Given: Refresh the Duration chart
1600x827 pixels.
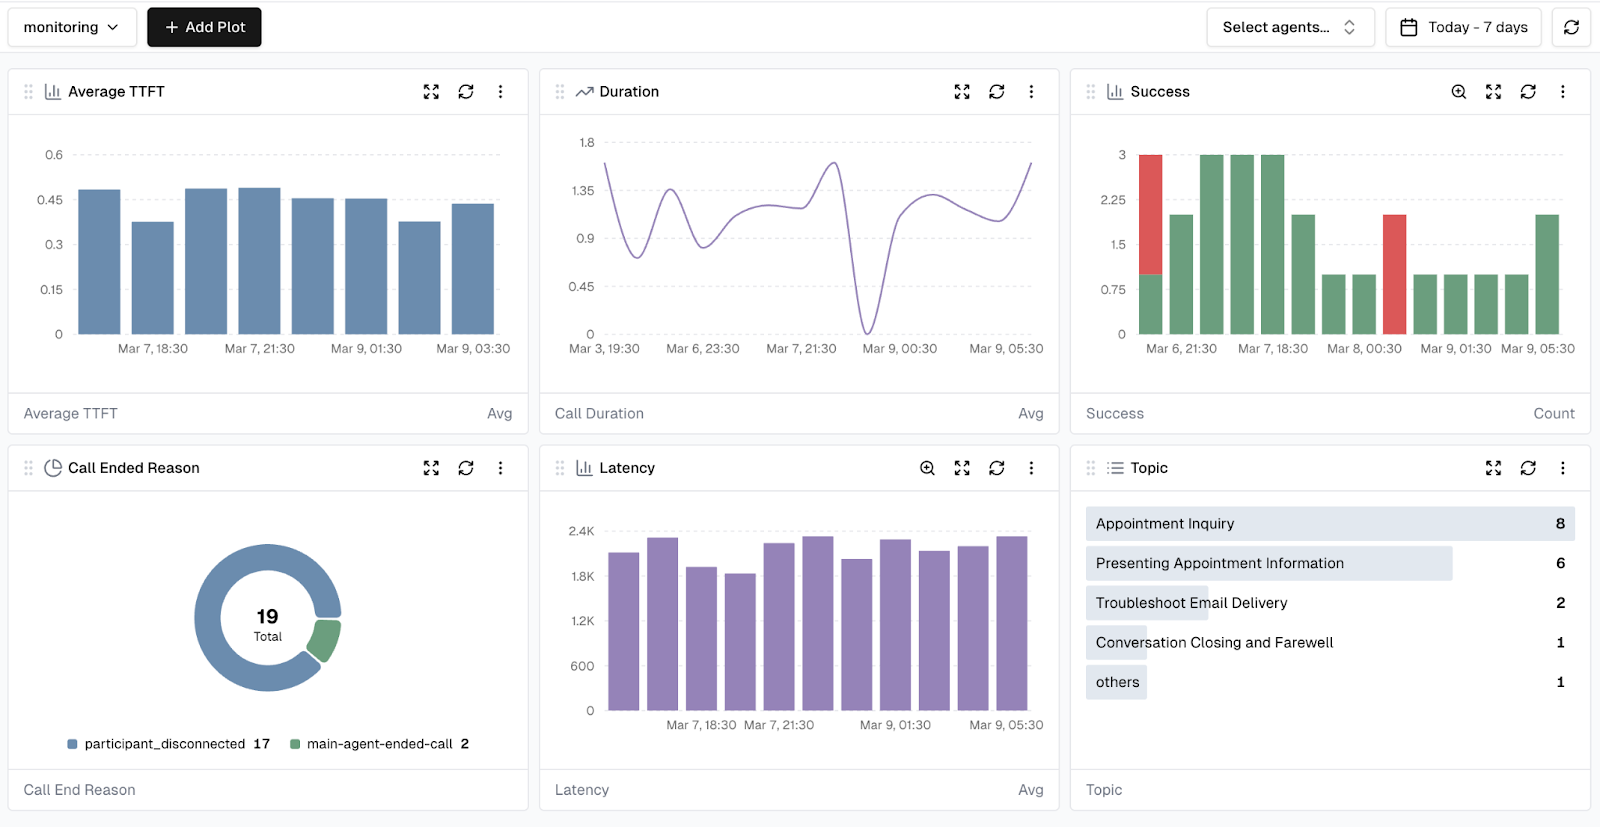Looking at the screenshot, I should coord(996,92).
